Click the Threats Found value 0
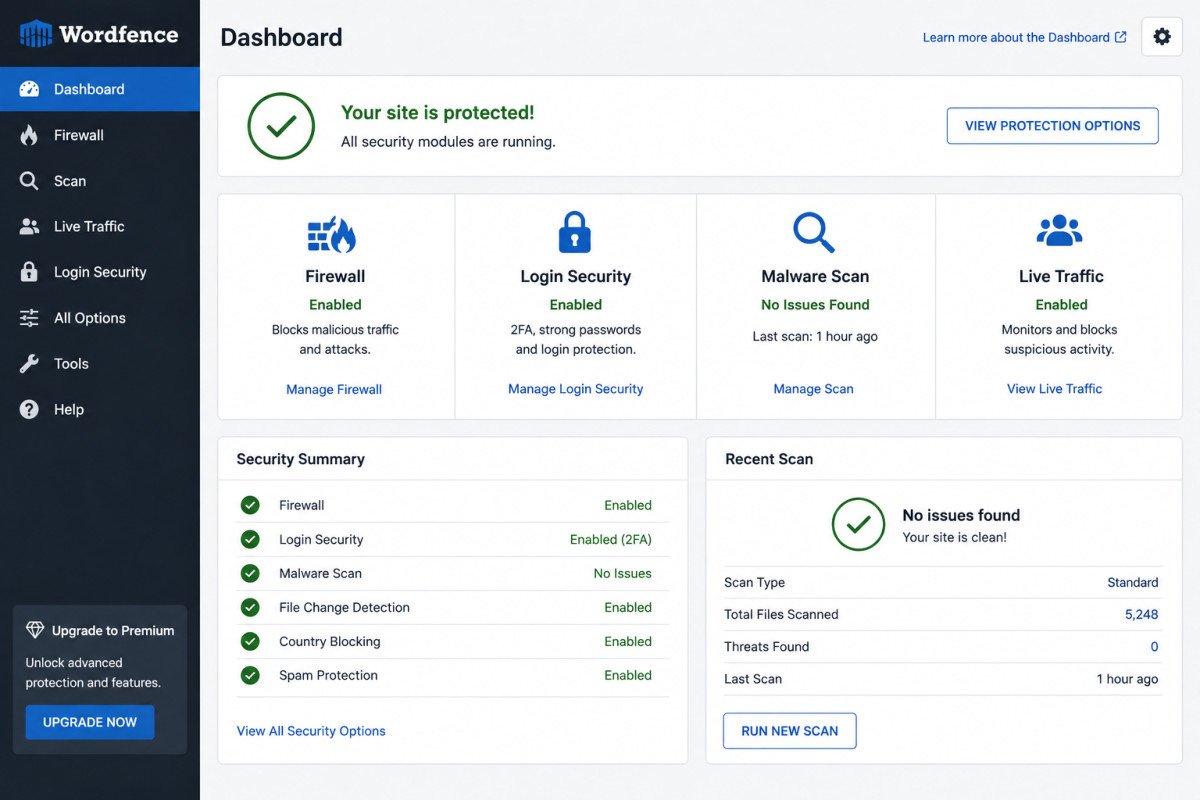The image size is (1200, 800). [x=1154, y=647]
